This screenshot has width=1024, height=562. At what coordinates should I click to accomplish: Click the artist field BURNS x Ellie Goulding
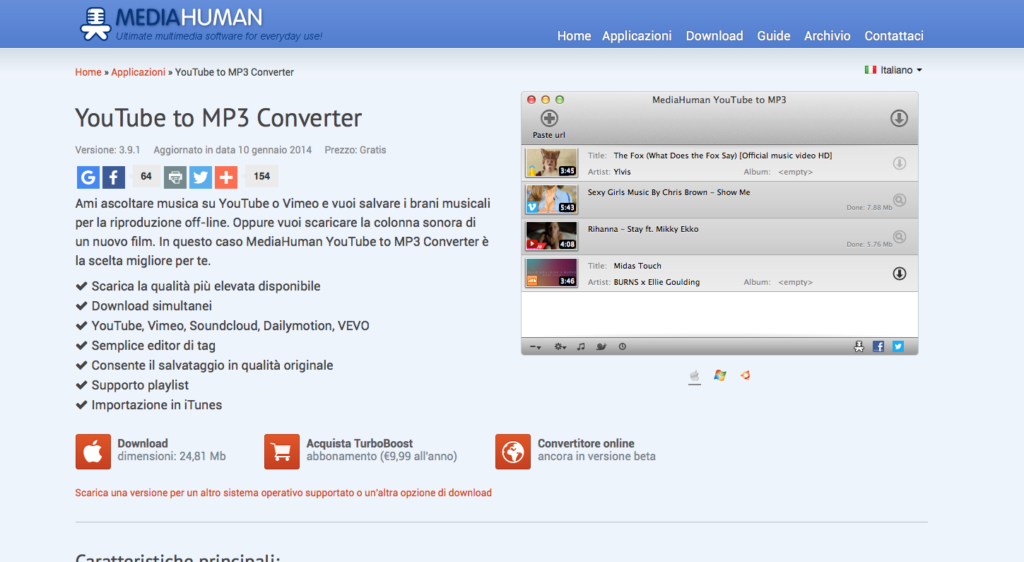tap(656, 282)
